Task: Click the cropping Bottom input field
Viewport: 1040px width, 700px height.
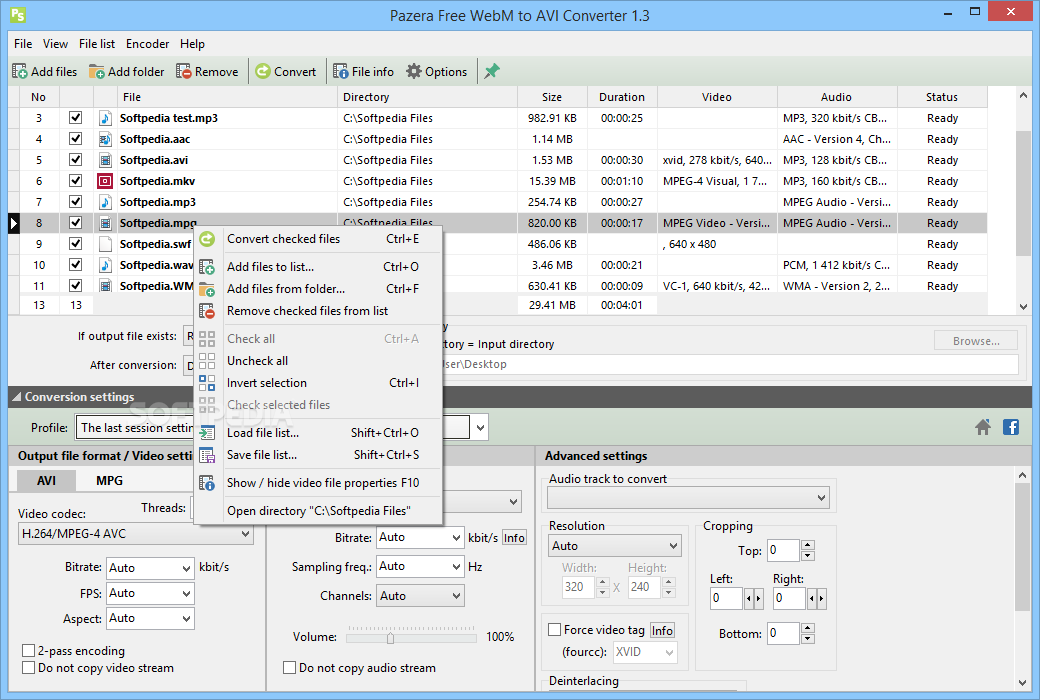Action: click(783, 634)
